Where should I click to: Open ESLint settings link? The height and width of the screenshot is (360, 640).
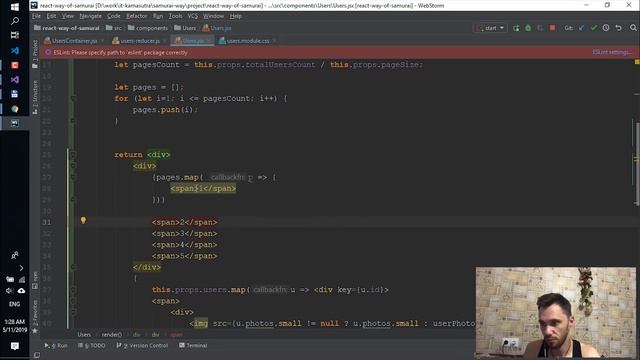[x=612, y=52]
